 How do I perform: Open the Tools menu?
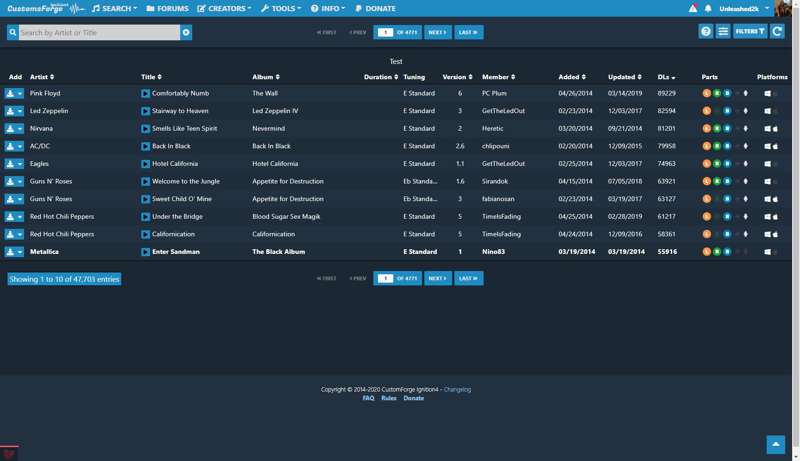pos(282,8)
